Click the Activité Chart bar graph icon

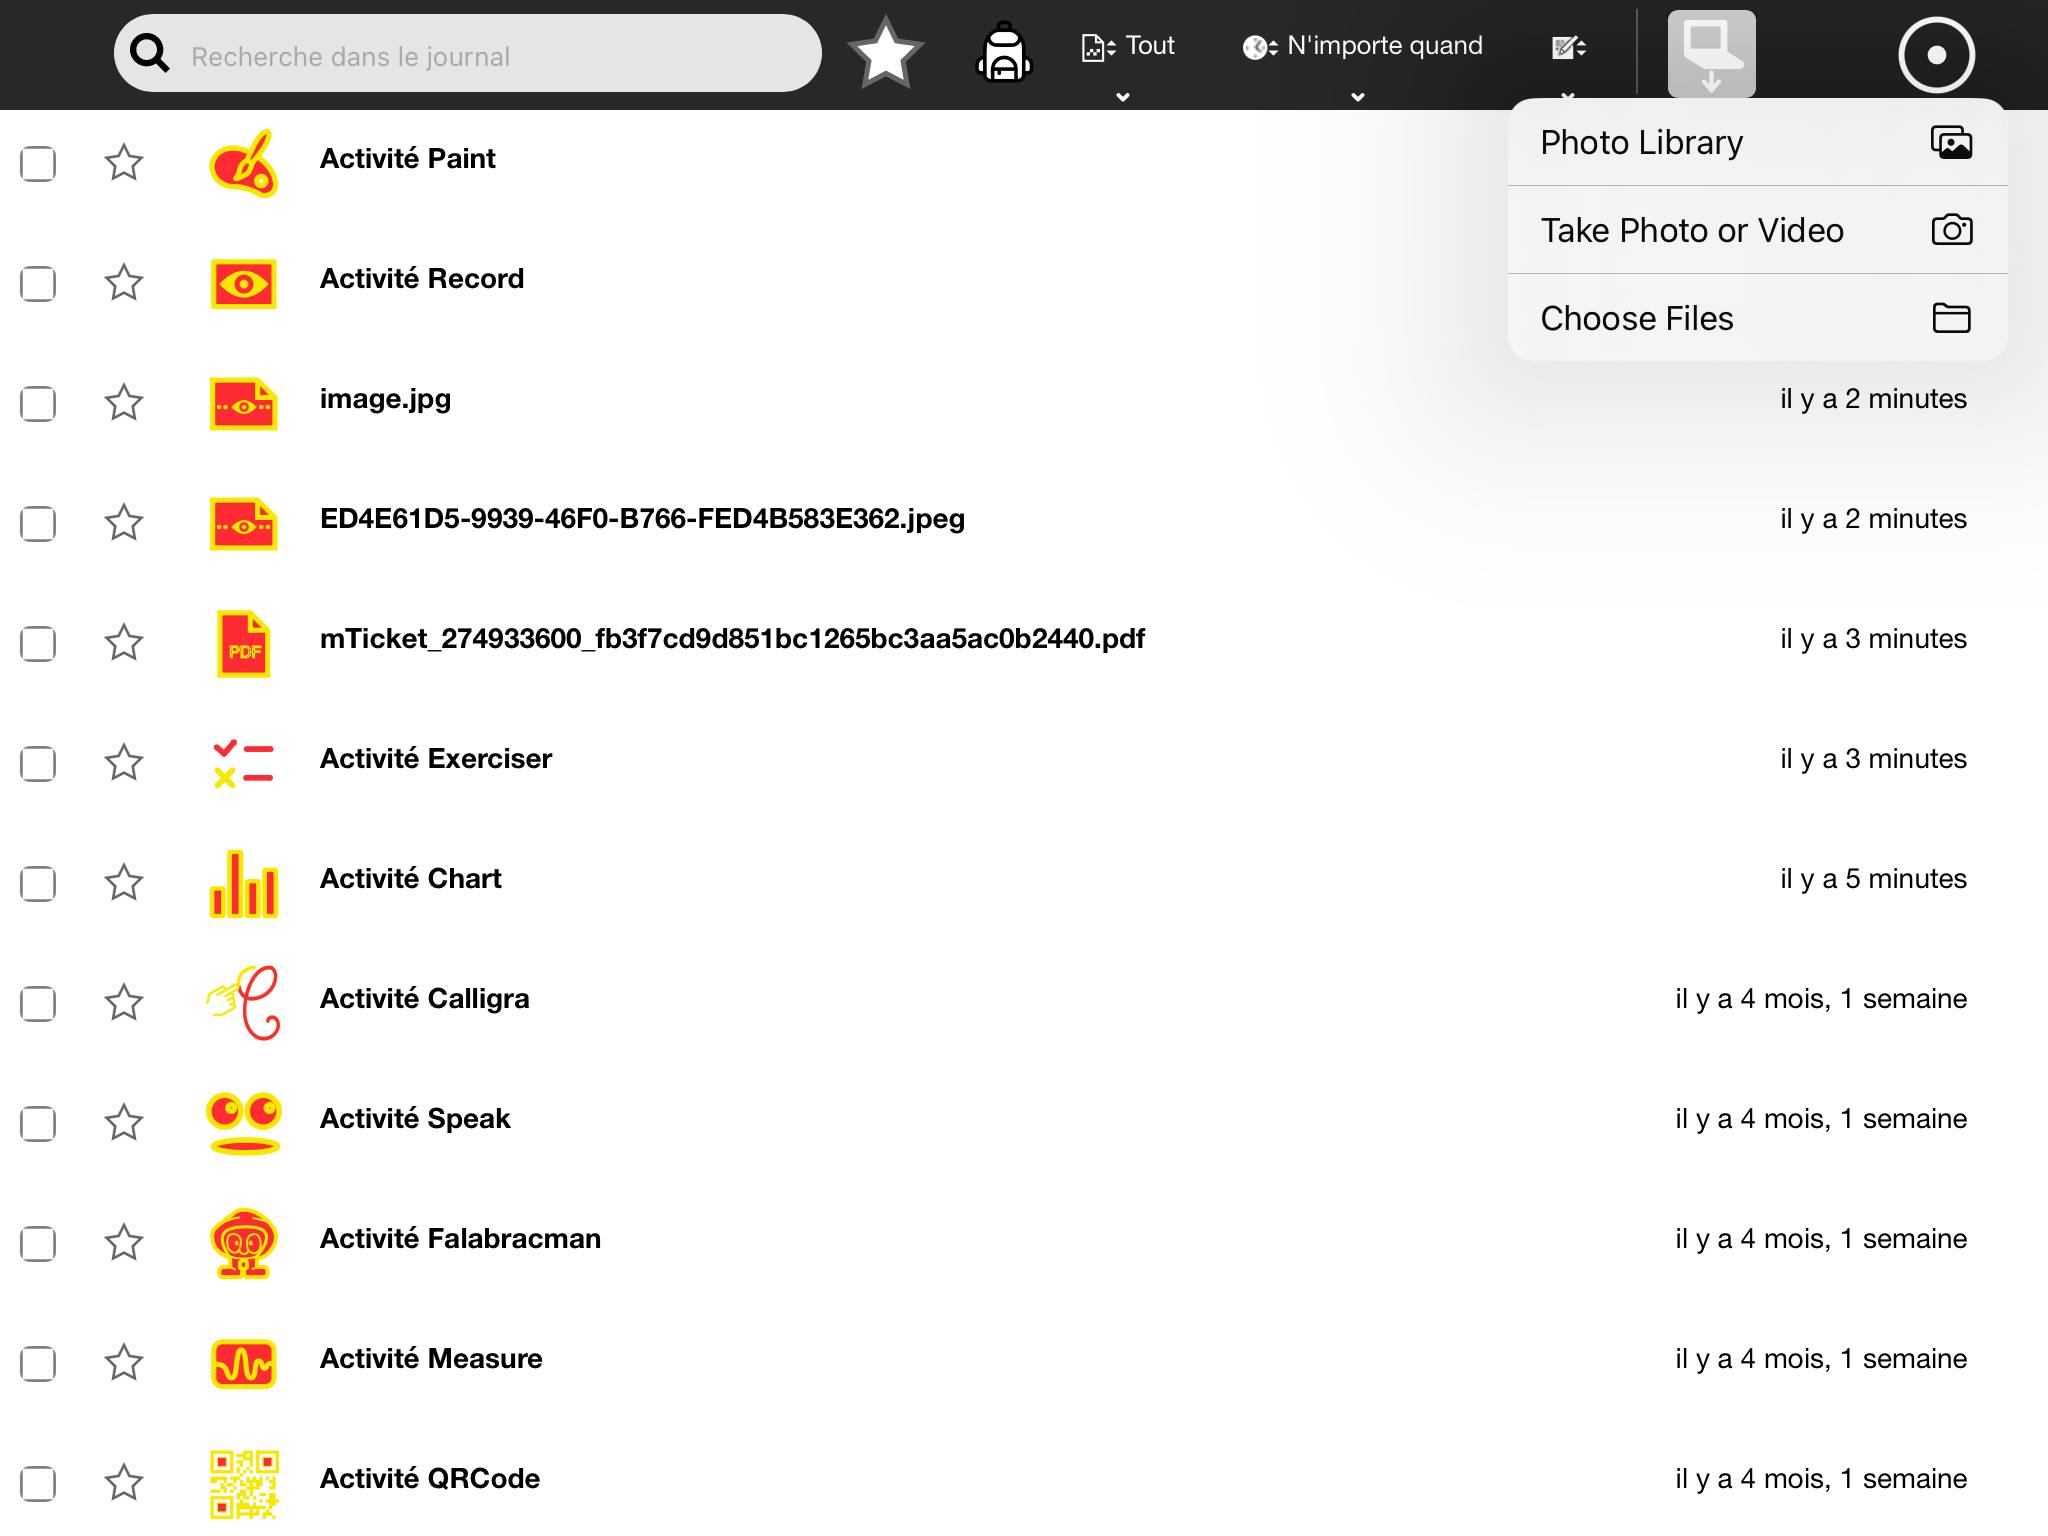[x=243, y=883]
